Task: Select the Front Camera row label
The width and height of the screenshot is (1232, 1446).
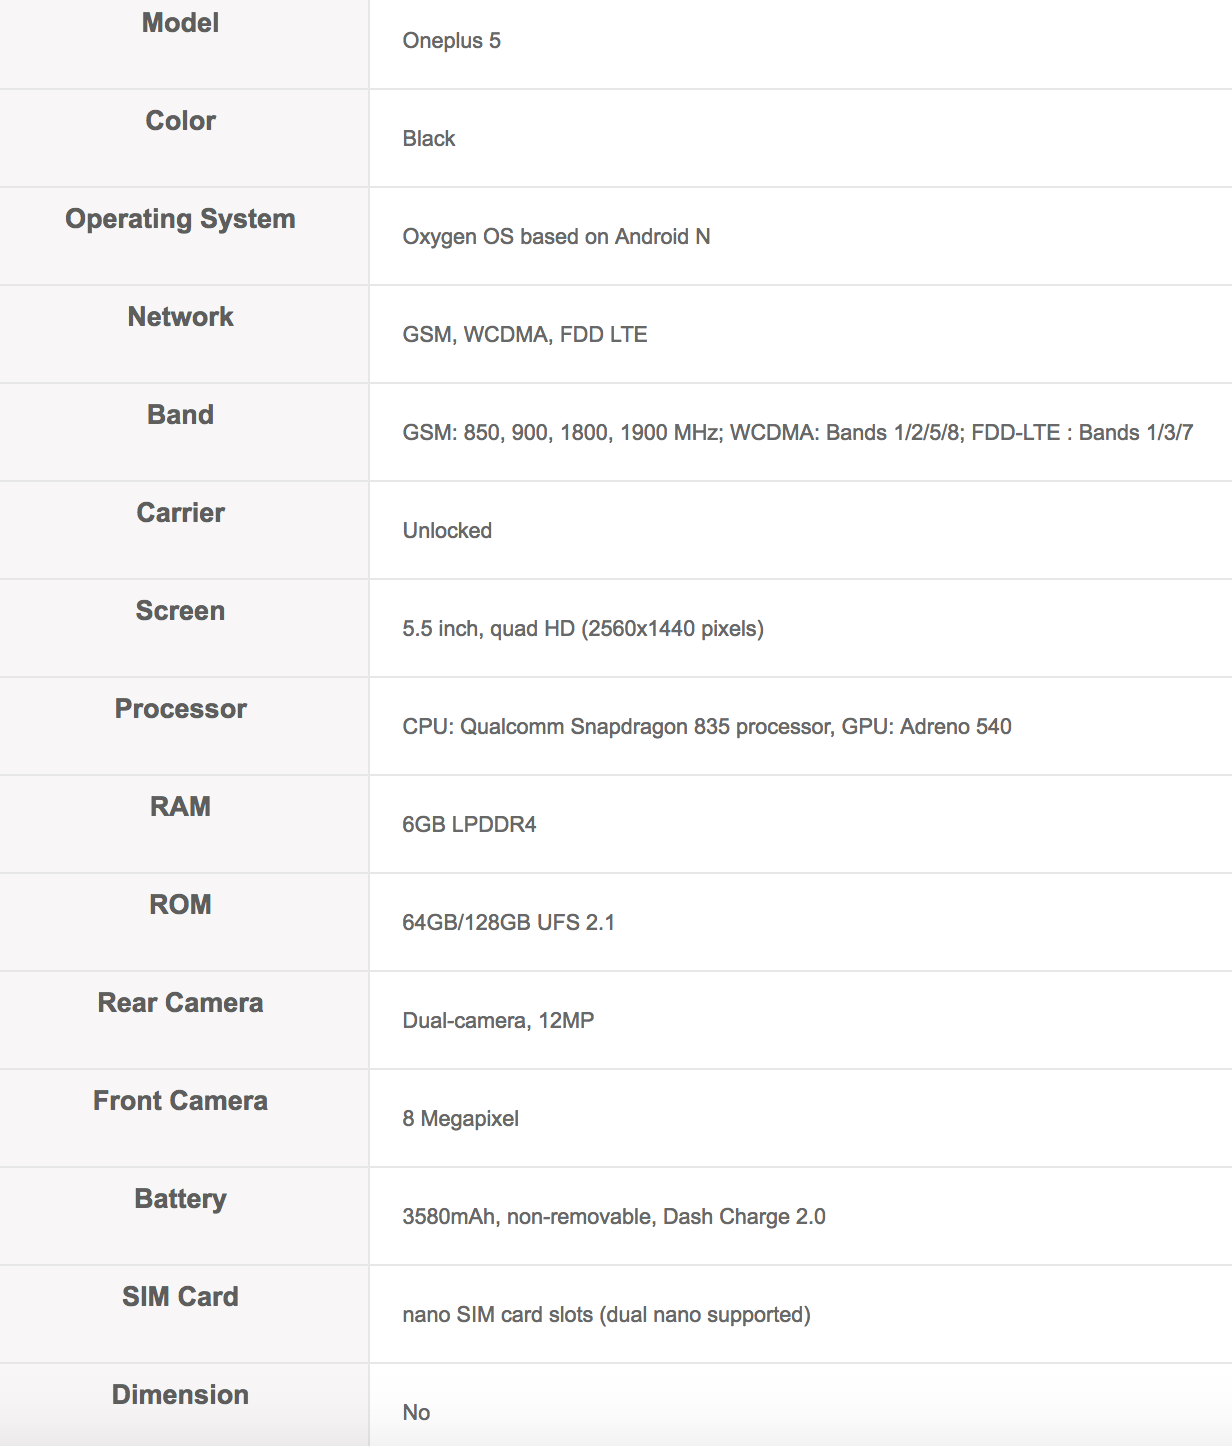Action: click(180, 1101)
